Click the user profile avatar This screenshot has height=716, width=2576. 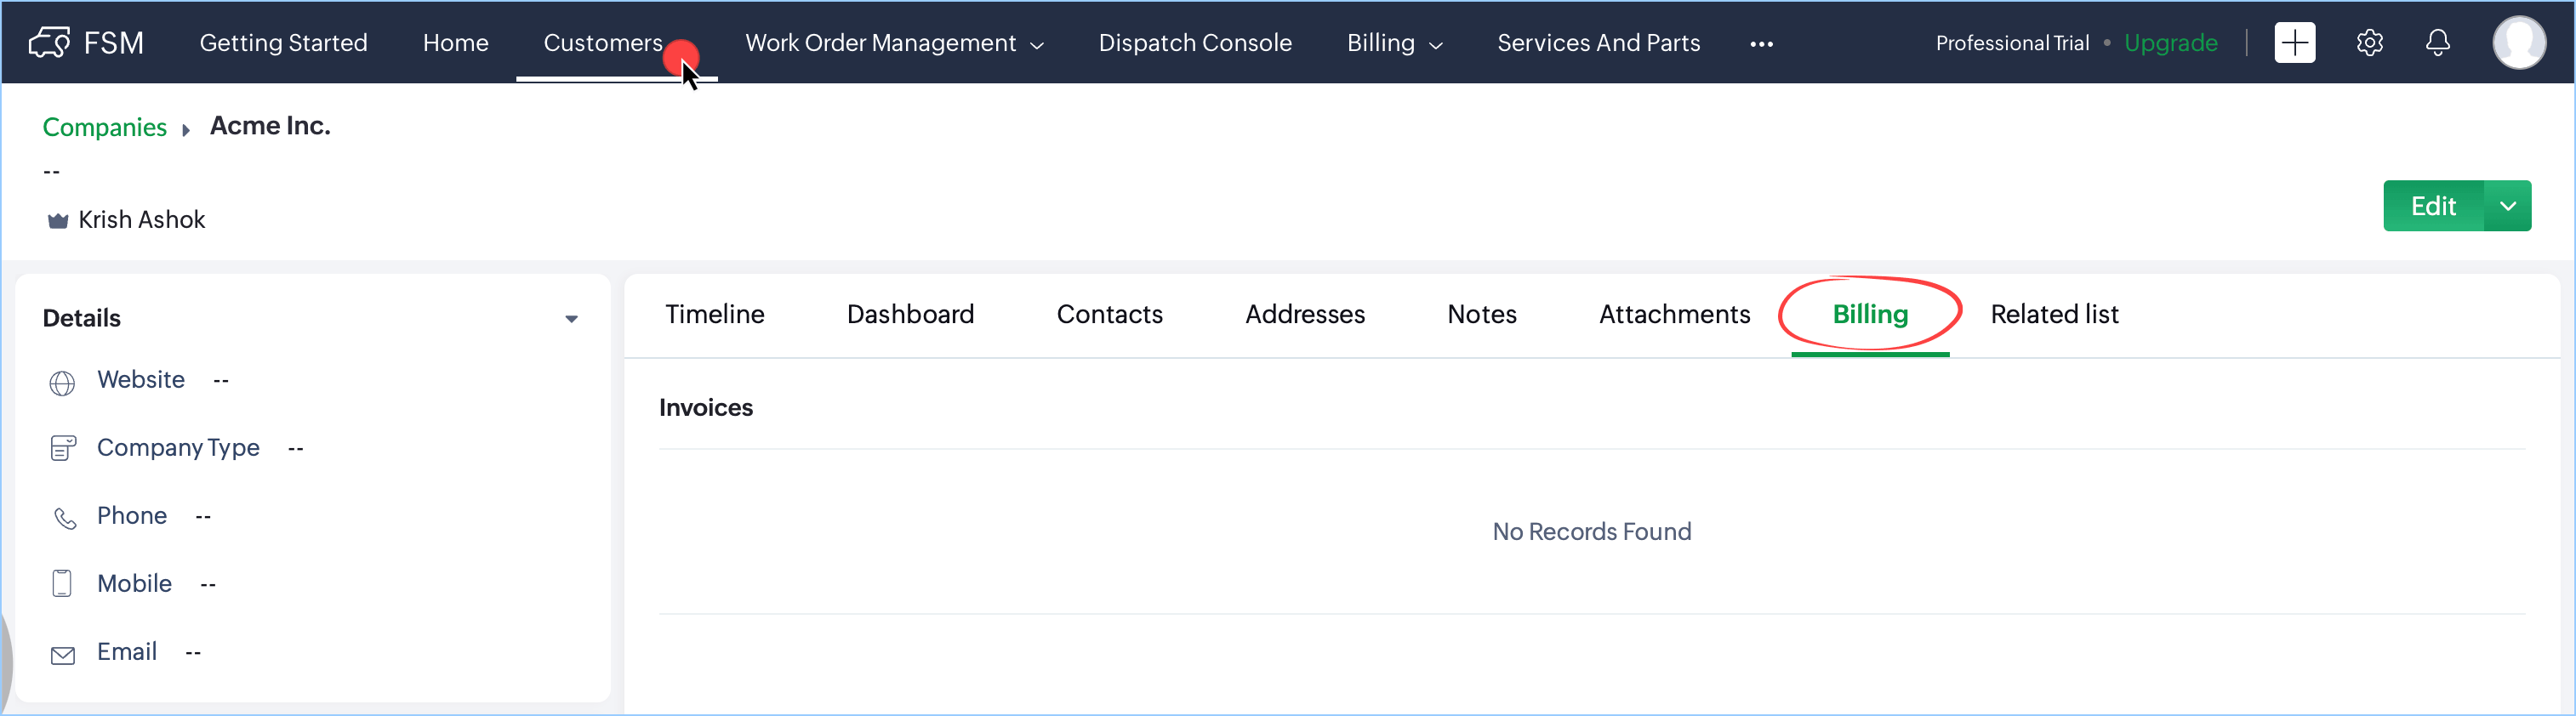tap(2518, 43)
